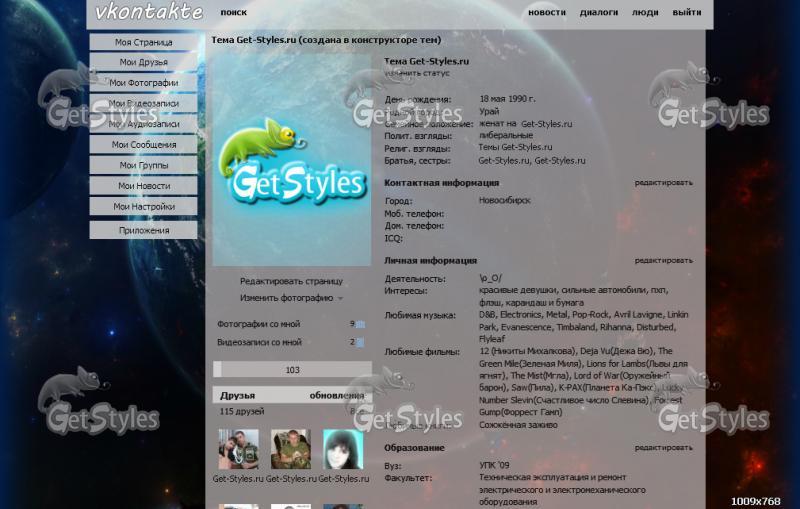The image size is (800, 509).
Task: Edit Контактная информация via редактировать
Action: [x=663, y=183]
